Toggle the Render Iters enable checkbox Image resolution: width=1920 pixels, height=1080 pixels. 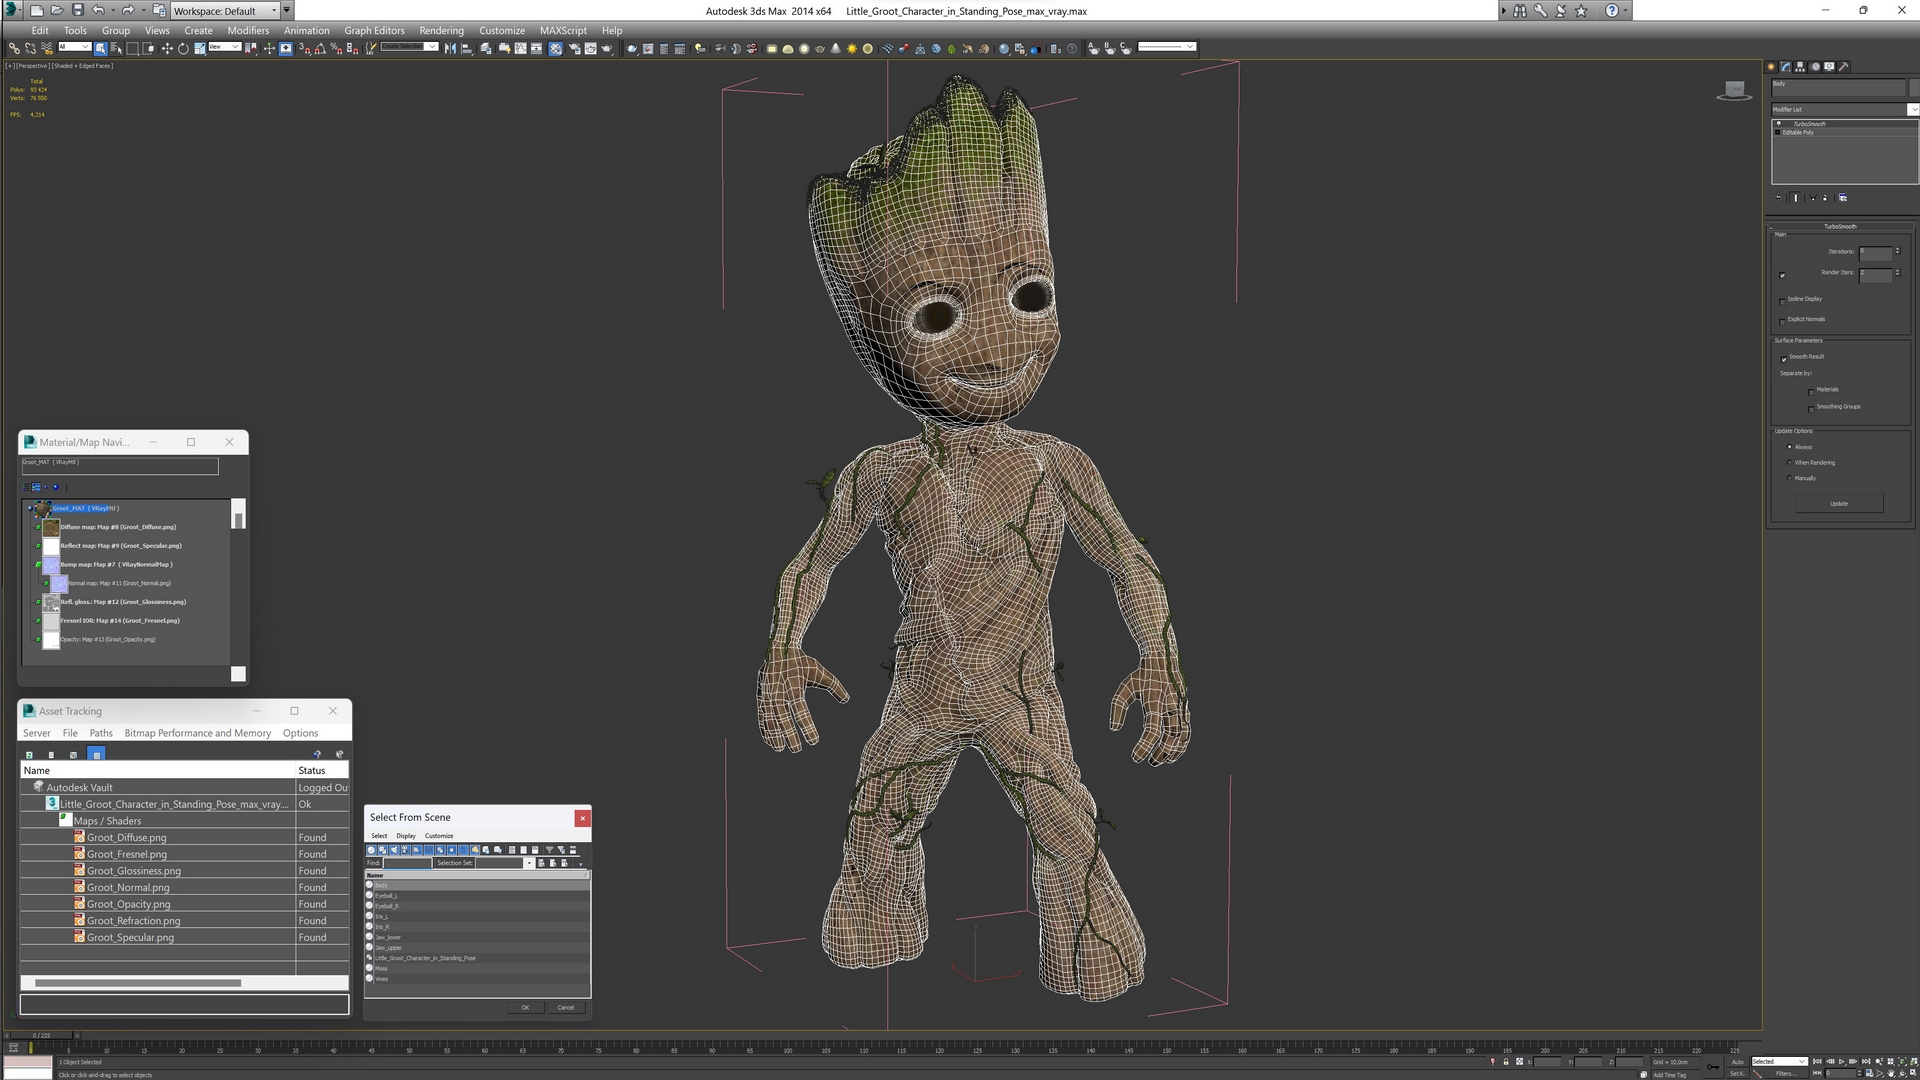point(1782,276)
